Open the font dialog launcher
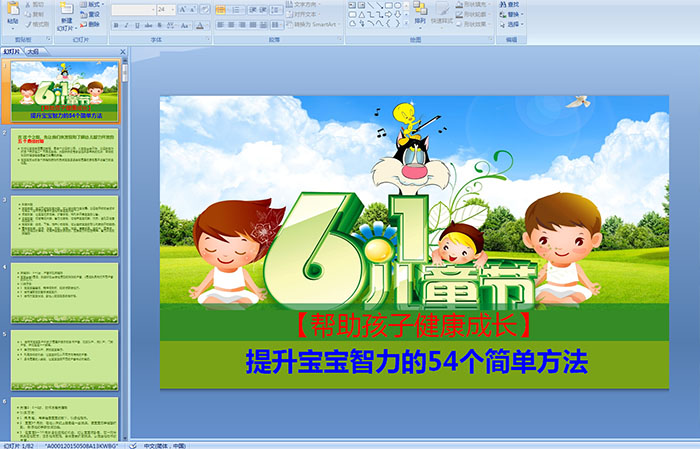Image resolution: width=700 pixels, height=449 pixels. point(208,40)
